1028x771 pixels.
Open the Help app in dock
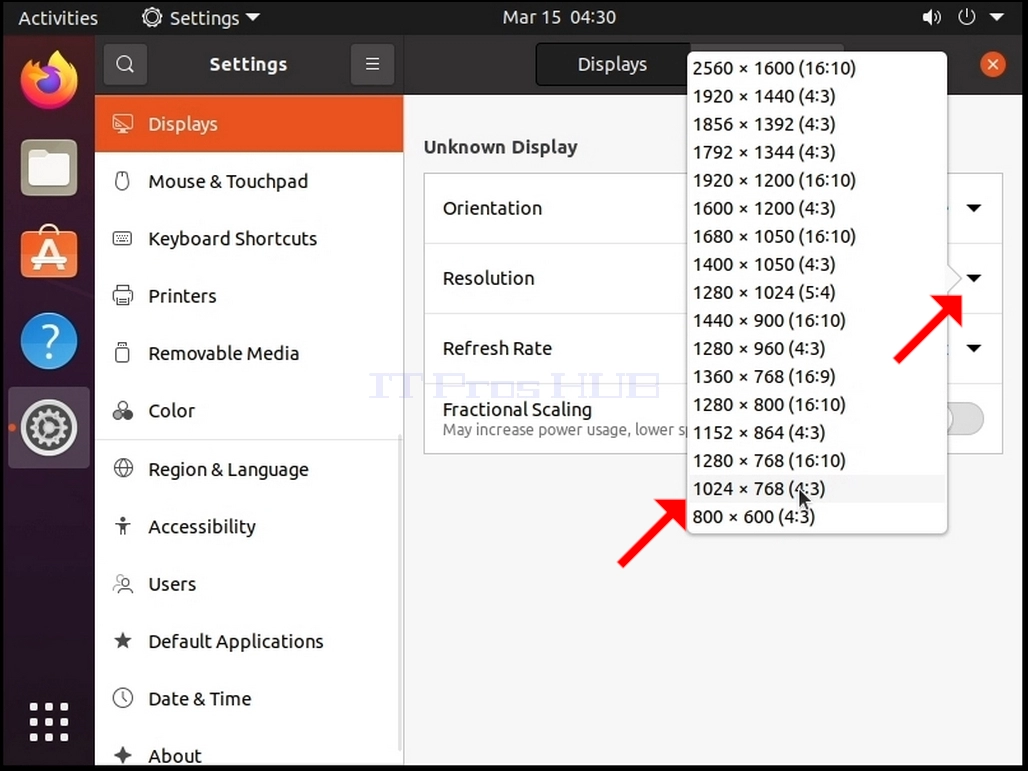(49, 341)
